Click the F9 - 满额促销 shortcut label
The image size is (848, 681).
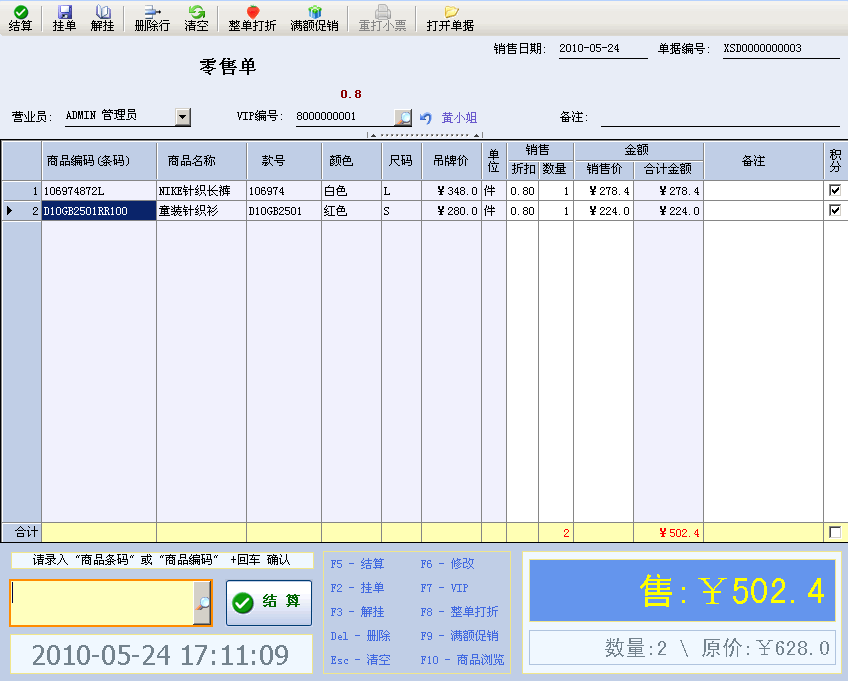coord(460,636)
